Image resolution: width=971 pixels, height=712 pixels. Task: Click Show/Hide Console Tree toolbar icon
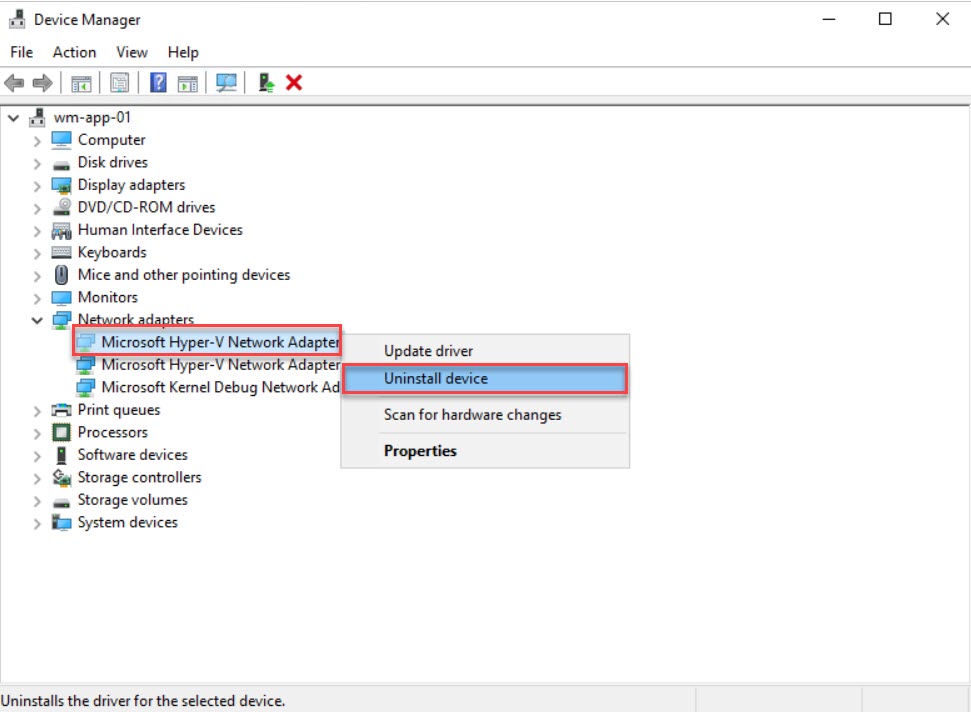[x=81, y=83]
